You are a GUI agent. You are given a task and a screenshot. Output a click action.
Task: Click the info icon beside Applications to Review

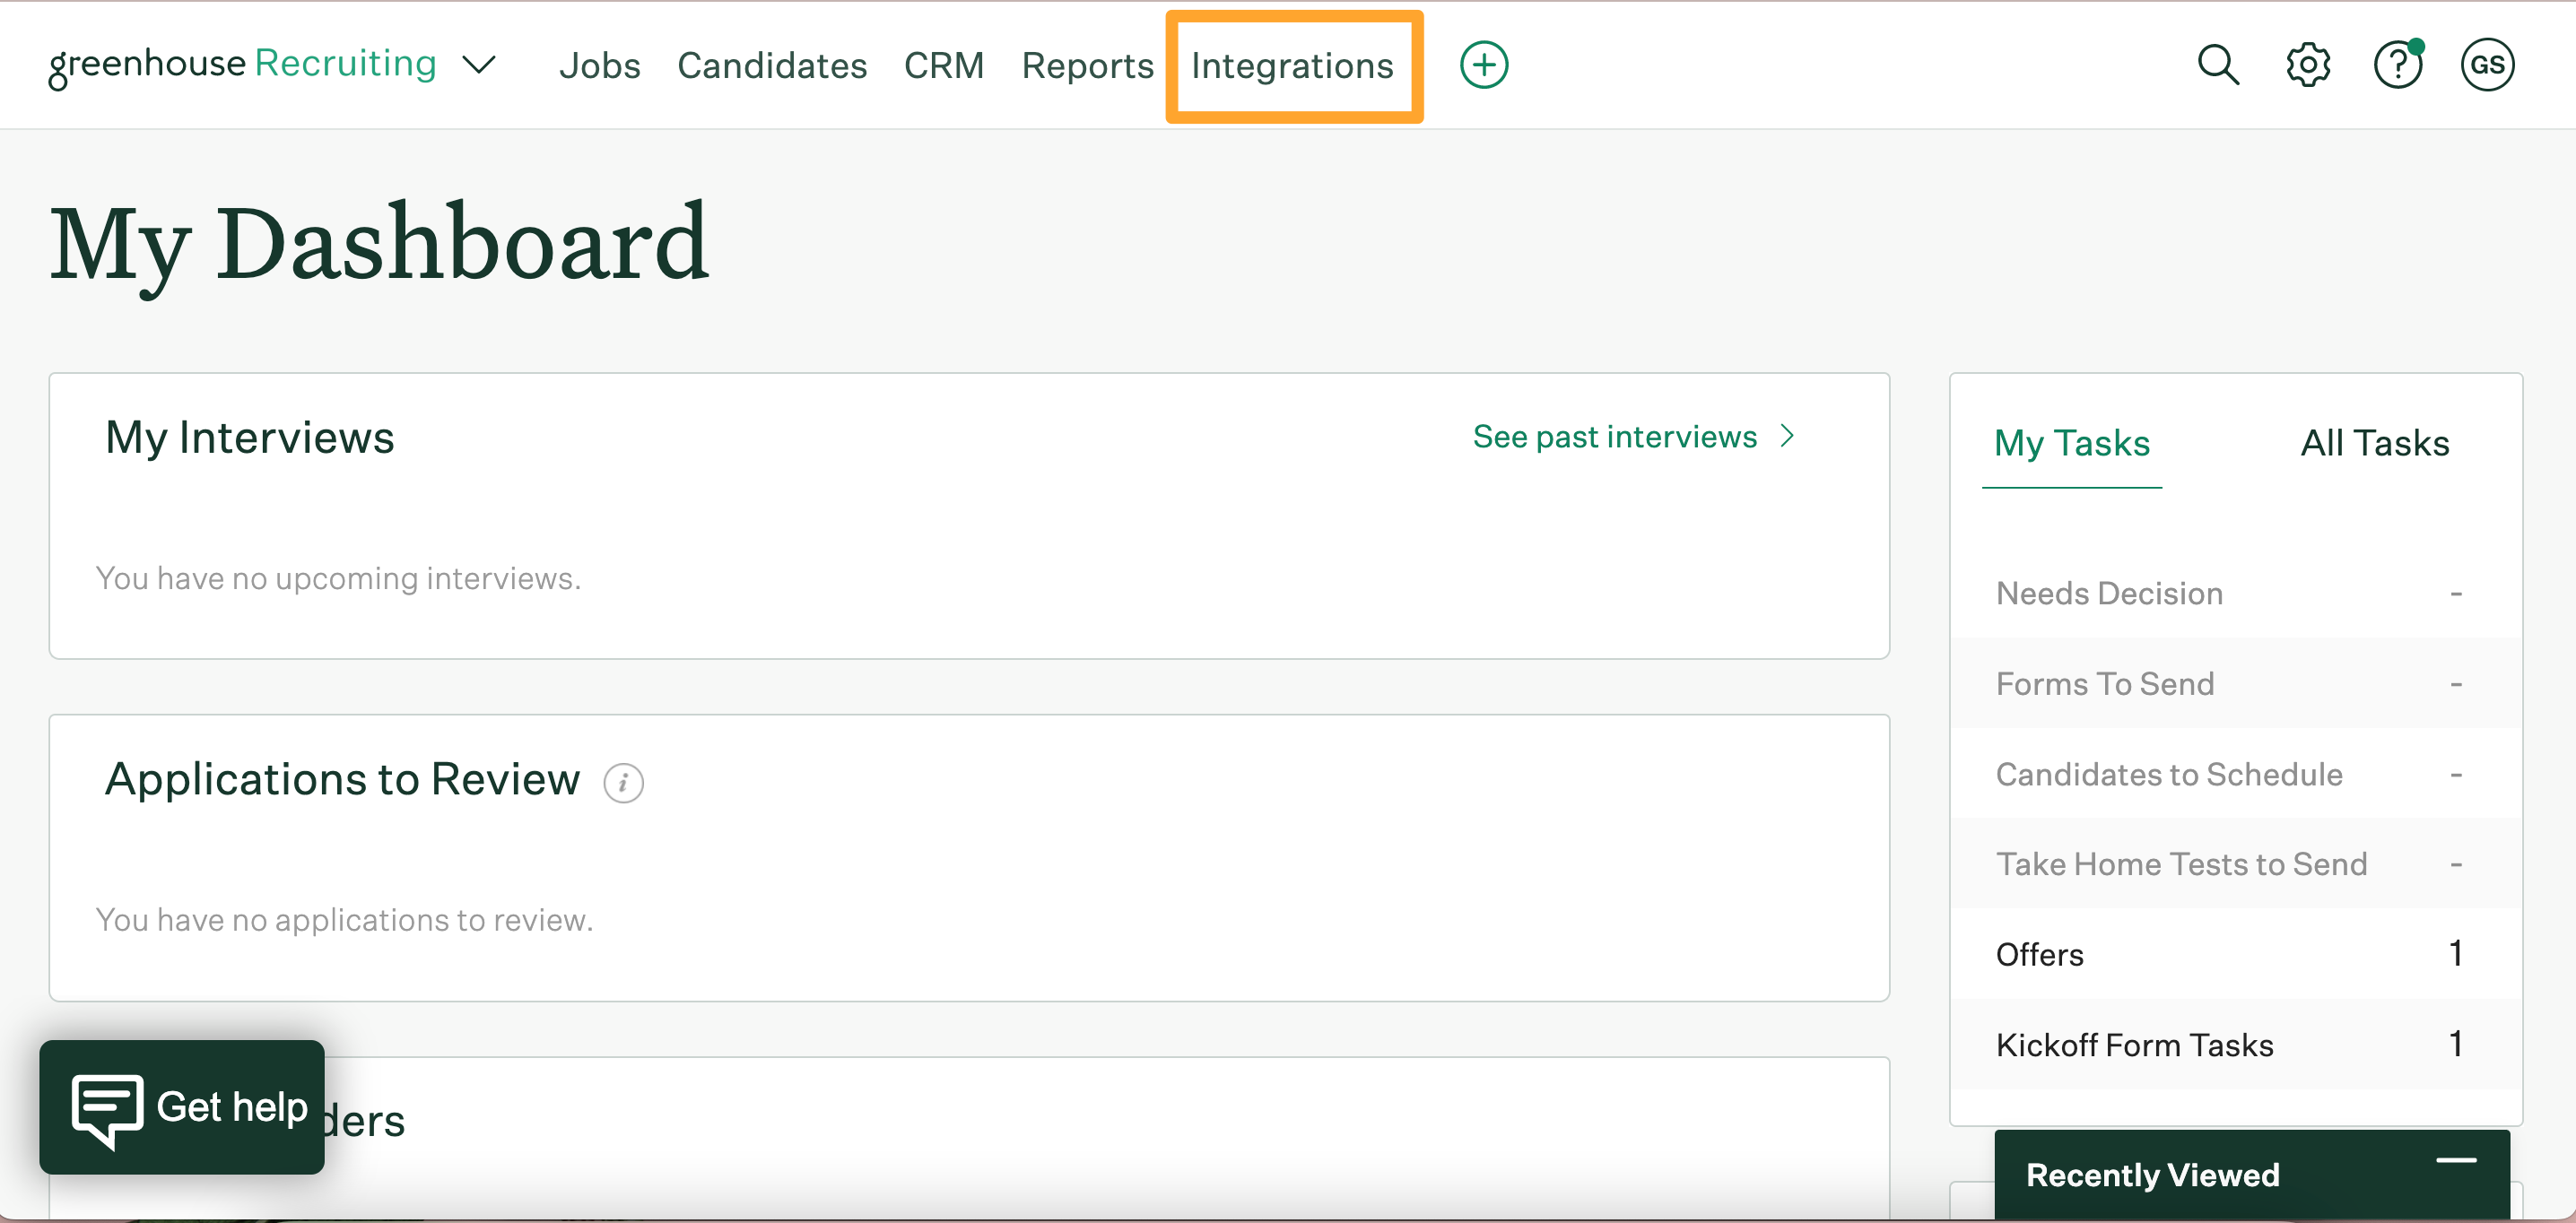point(624,783)
